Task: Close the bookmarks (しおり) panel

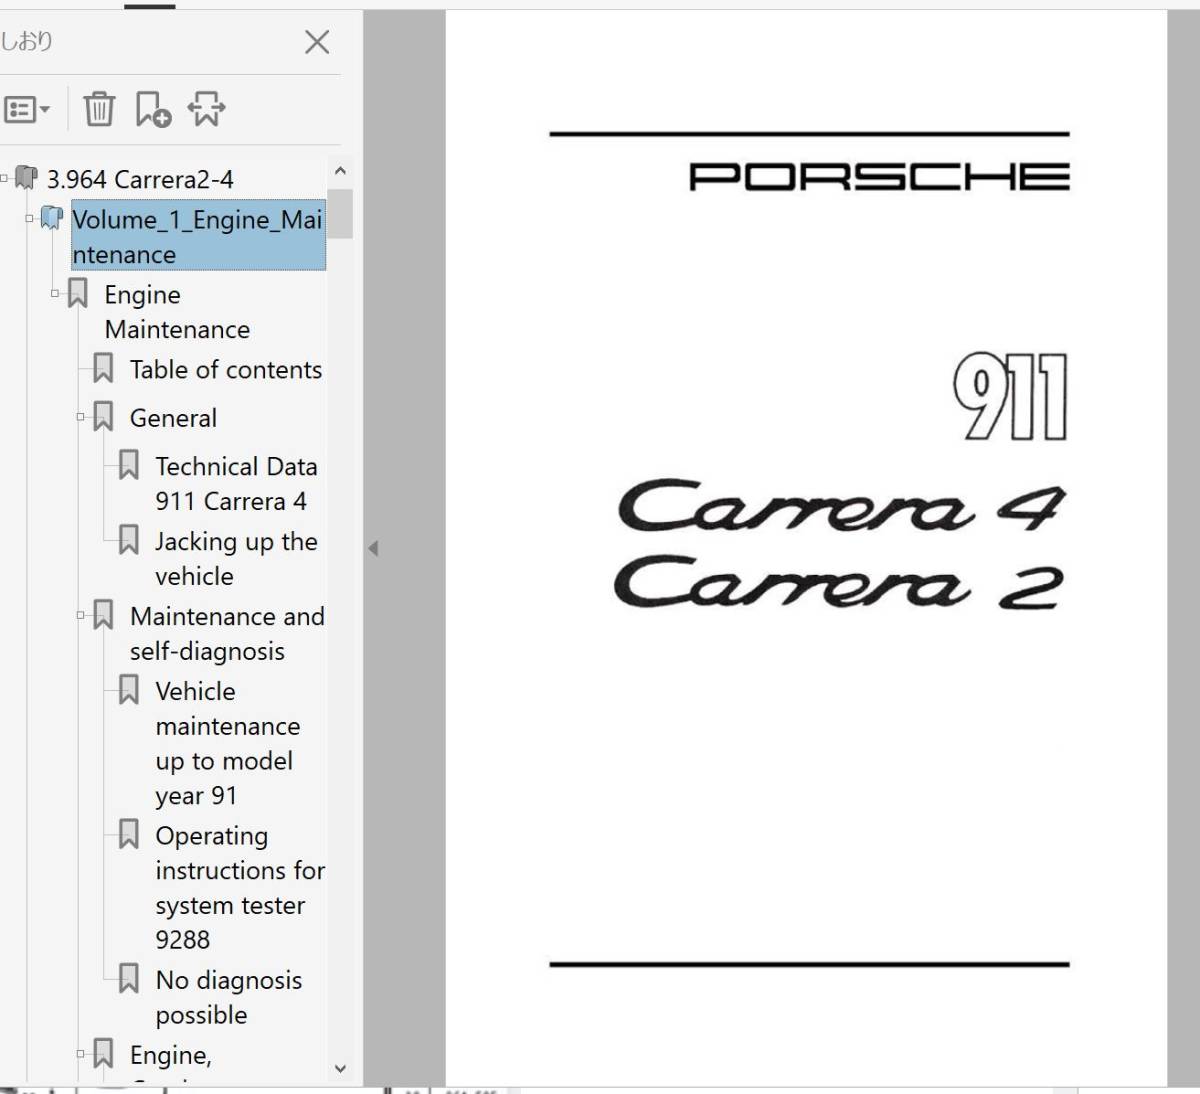Action: pyautogui.click(x=317, y=42)
